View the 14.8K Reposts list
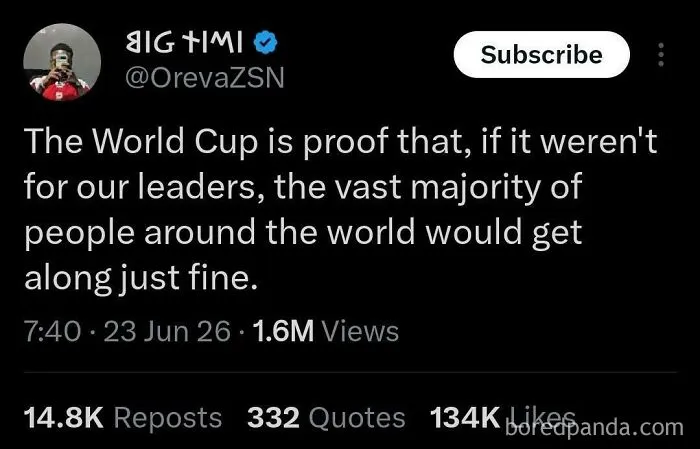700x449 pixels. [123, 418]
